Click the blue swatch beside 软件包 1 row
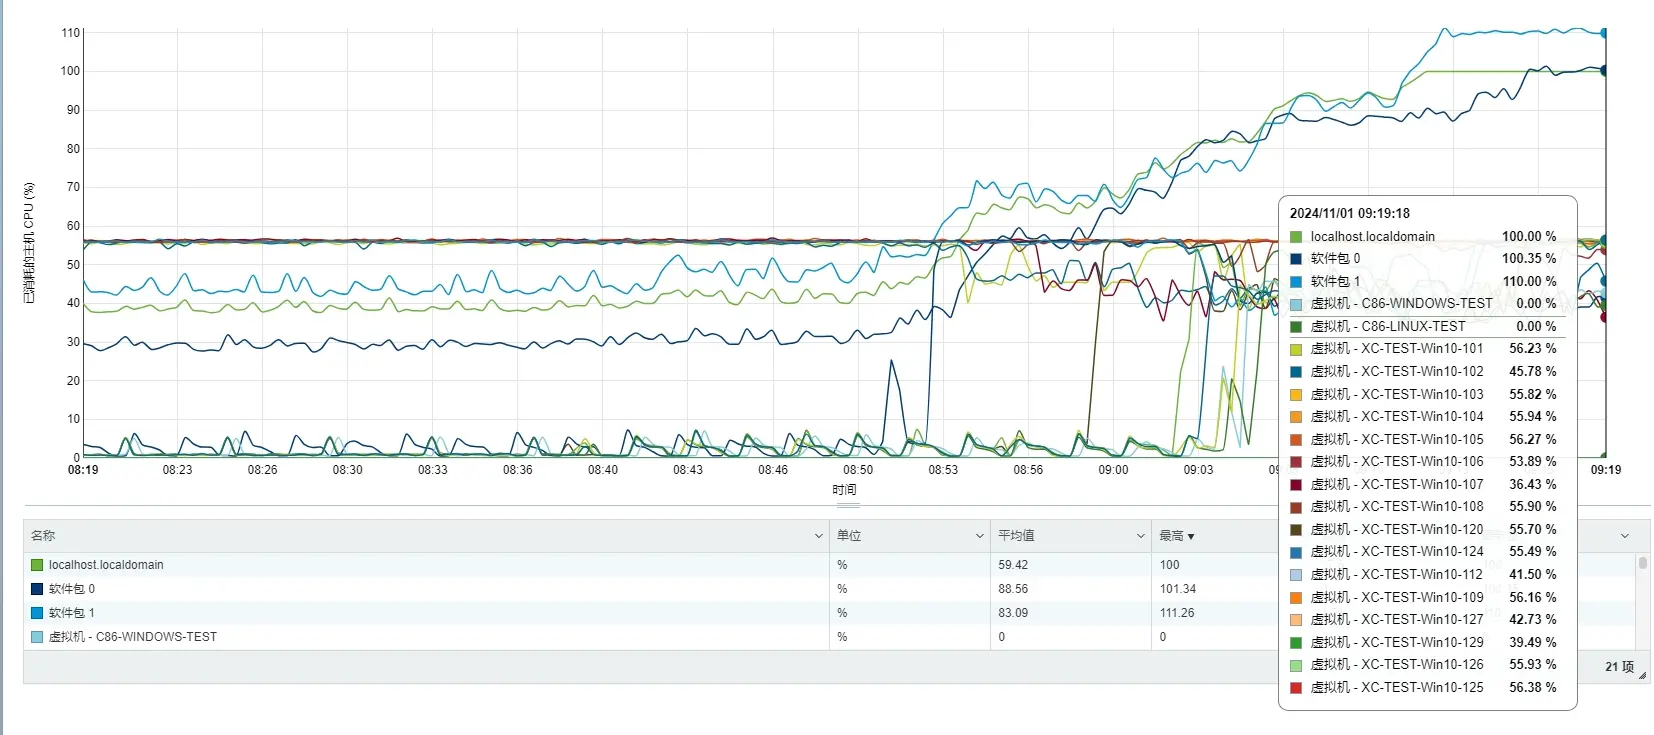Screen dimensions: 1654x735 37,613
